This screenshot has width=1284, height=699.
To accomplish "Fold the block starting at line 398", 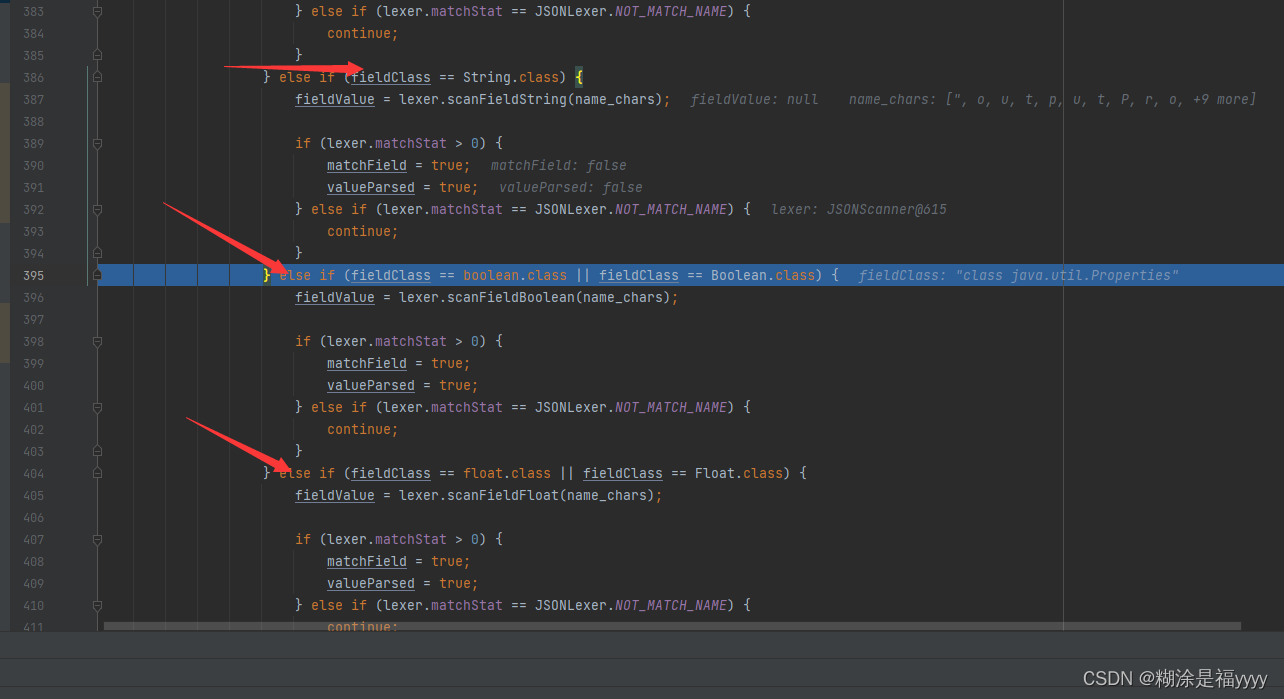I will click(x=97, y=341).
